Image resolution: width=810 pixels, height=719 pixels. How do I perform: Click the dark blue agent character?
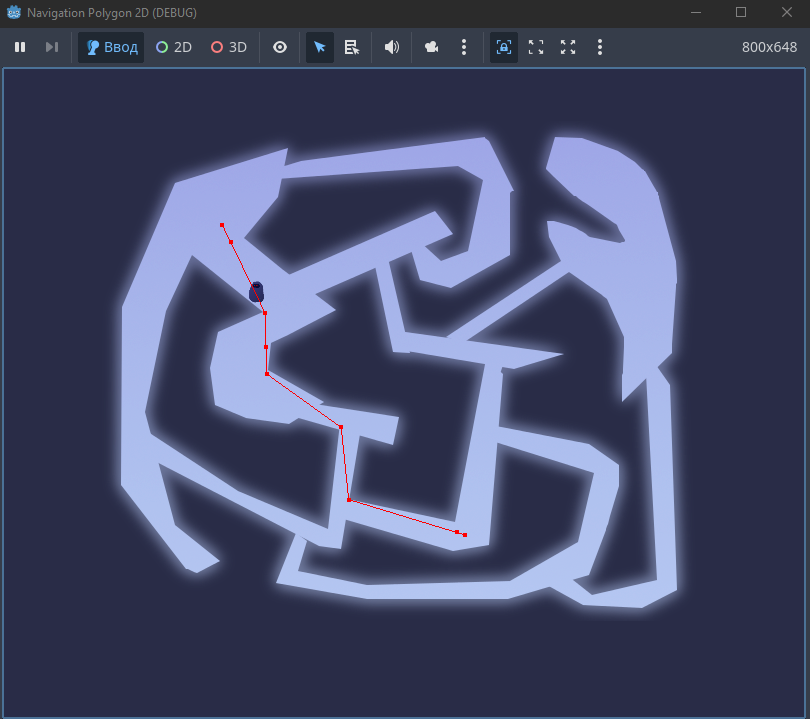256,292
